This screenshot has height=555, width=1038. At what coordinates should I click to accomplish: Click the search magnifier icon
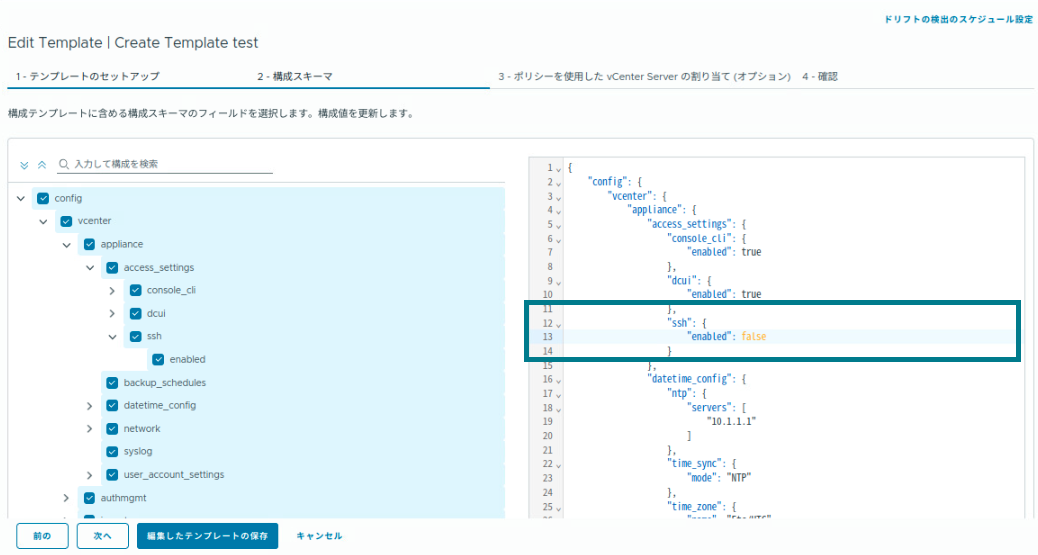point(64,164)
